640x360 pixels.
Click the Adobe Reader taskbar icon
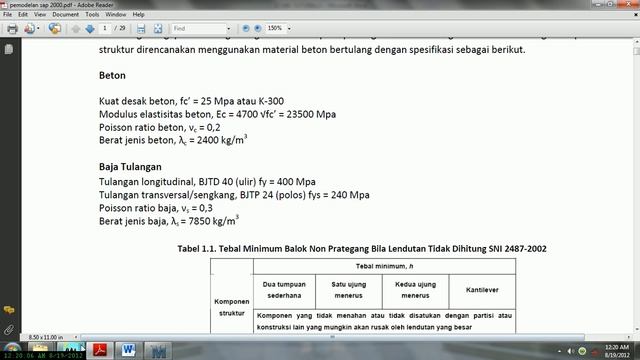click(x=100, y=351)
